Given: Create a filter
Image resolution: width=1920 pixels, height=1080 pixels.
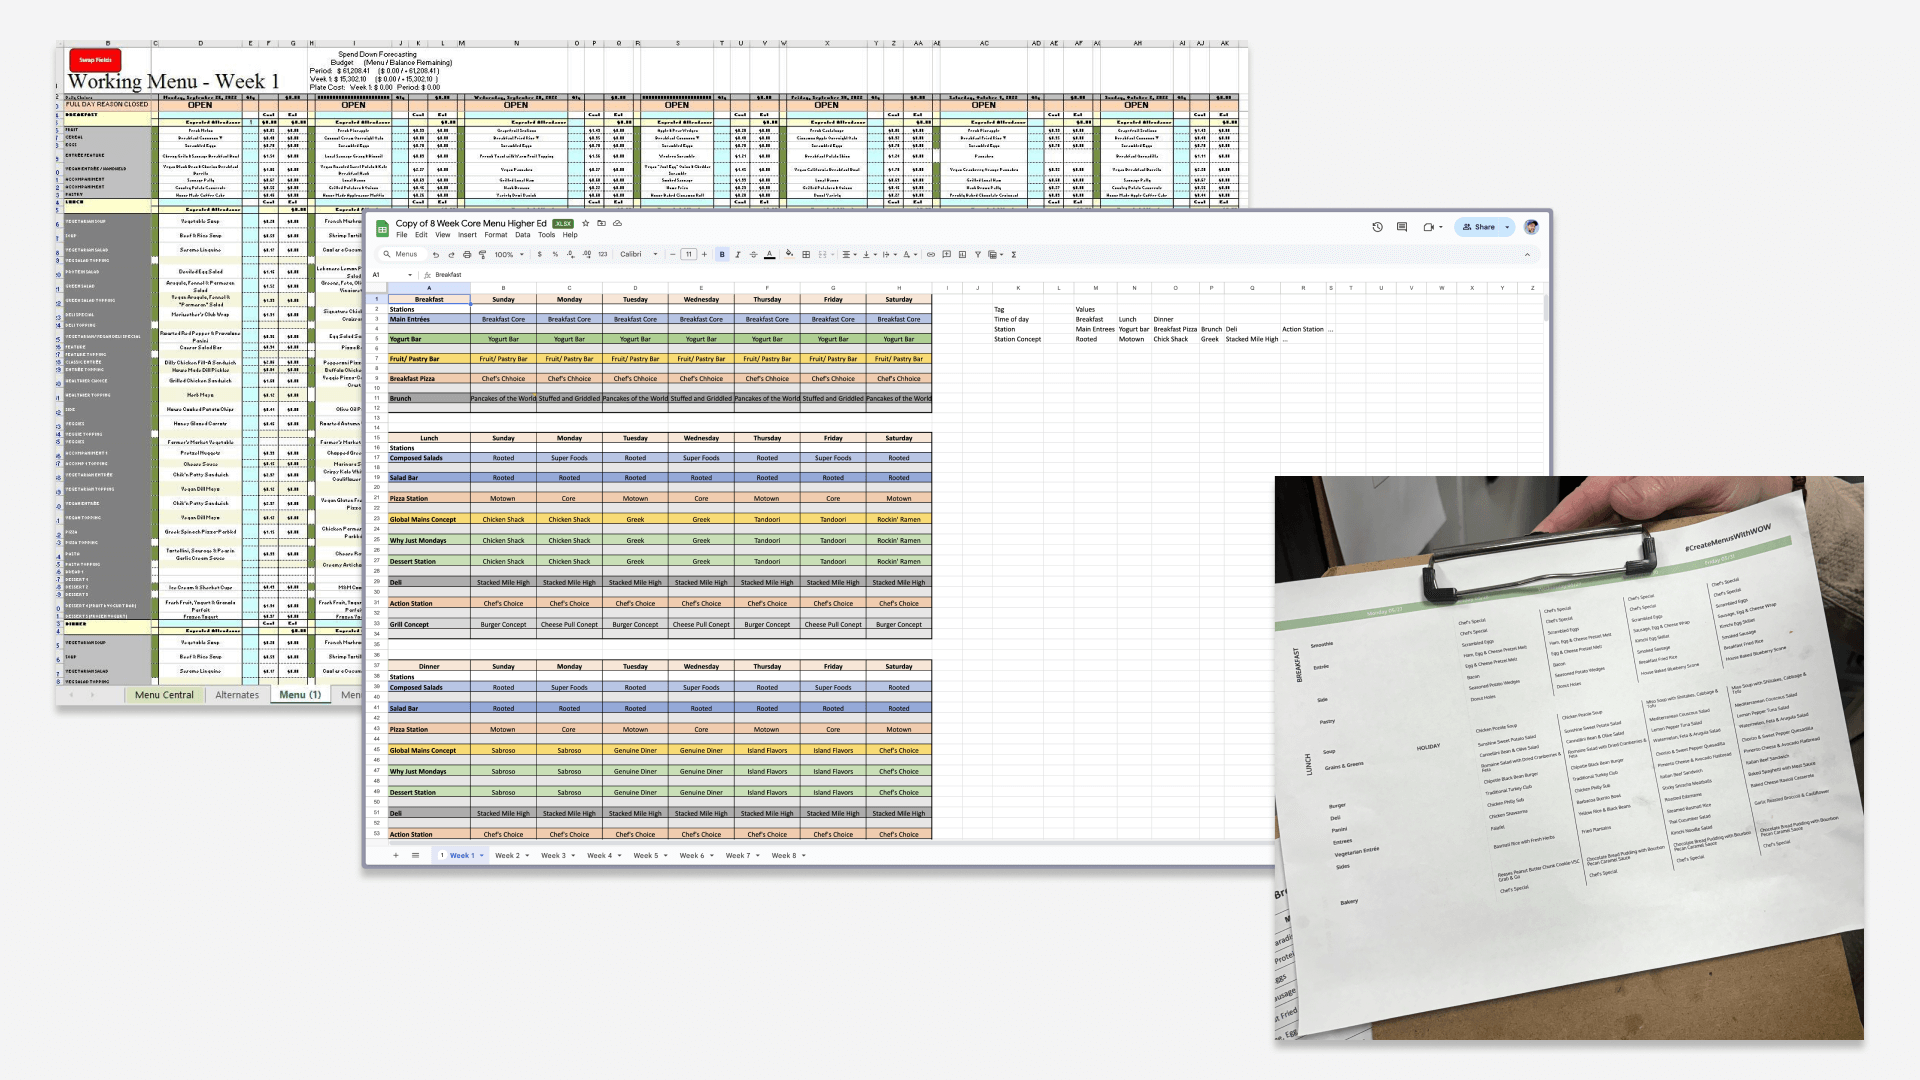Looking at the screenshot, I should (x=978, y=255).
